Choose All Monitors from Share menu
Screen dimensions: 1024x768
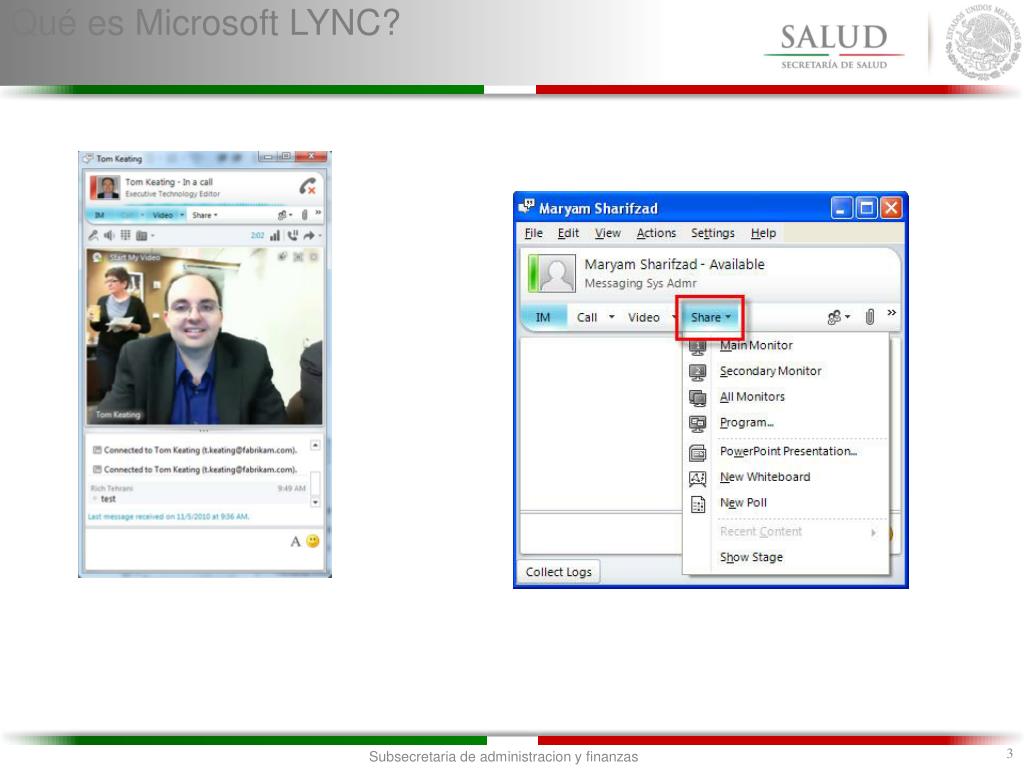[786, 397]
